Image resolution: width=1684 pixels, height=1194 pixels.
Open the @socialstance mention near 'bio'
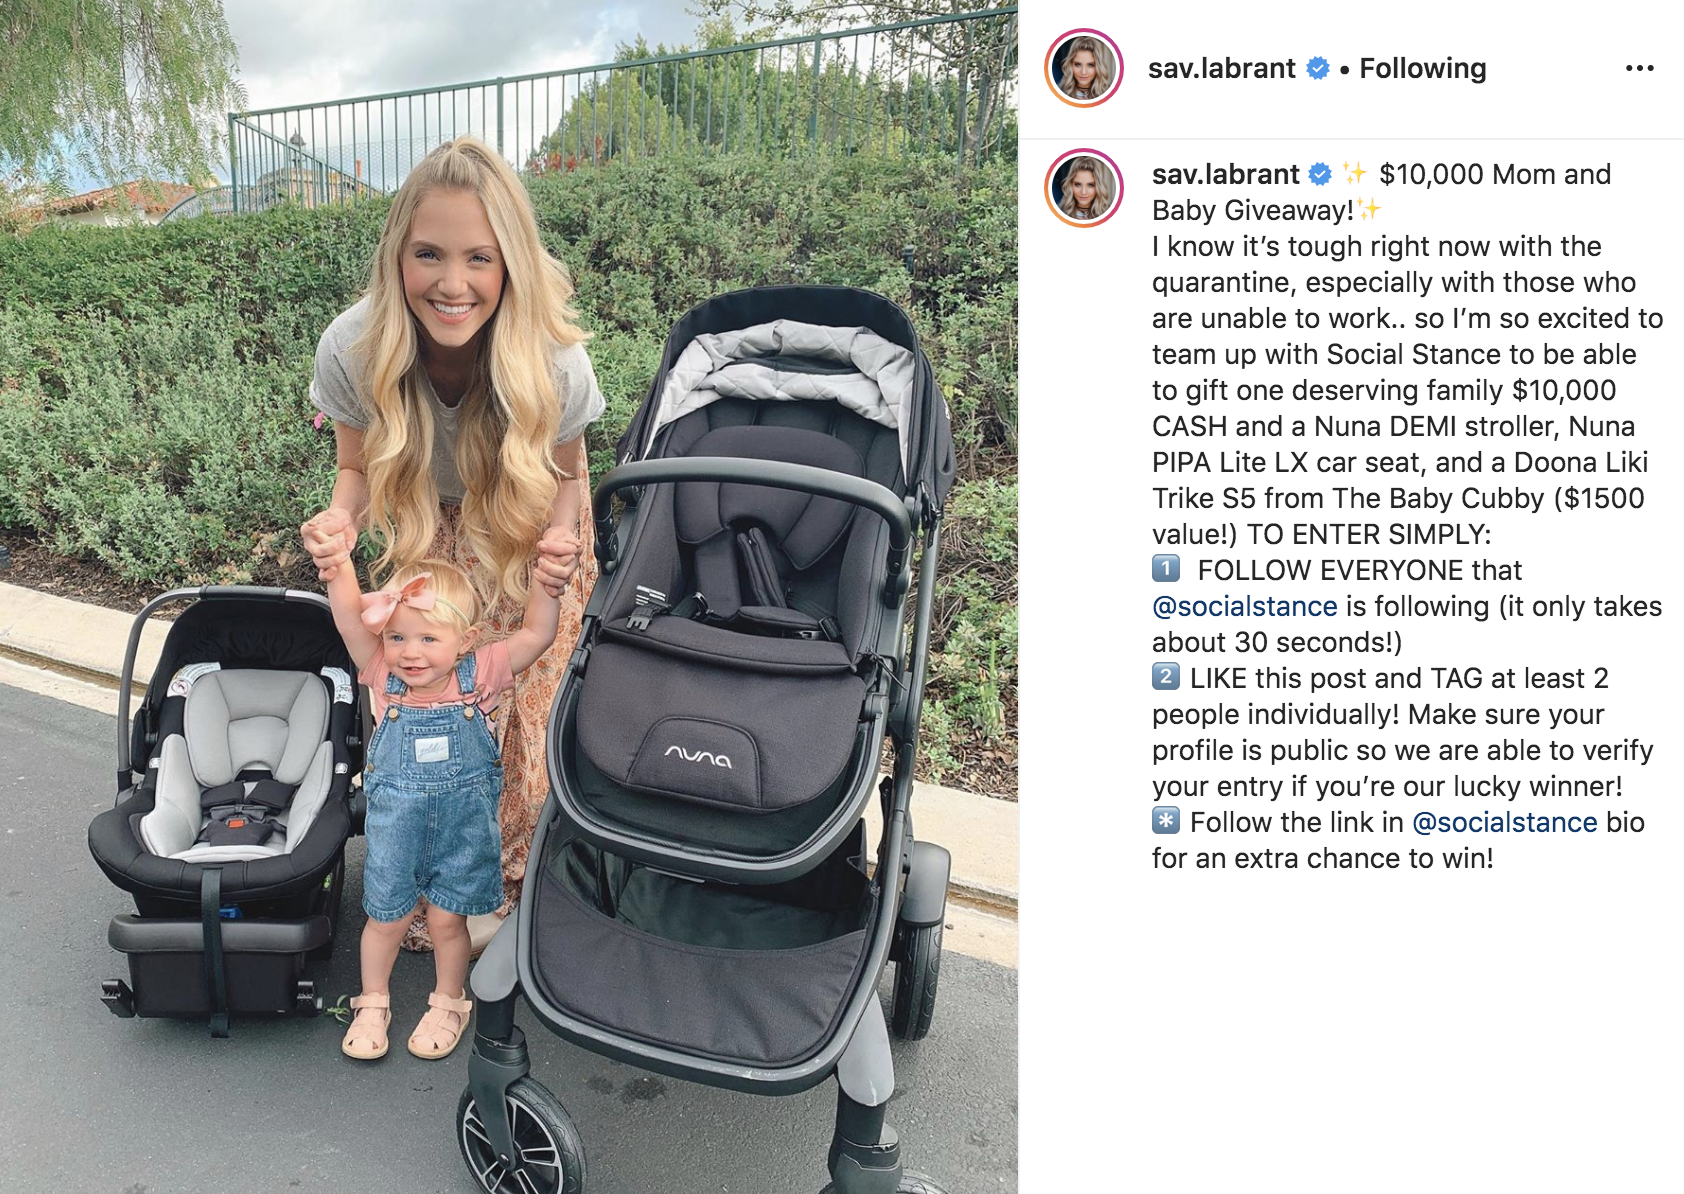1504,822
